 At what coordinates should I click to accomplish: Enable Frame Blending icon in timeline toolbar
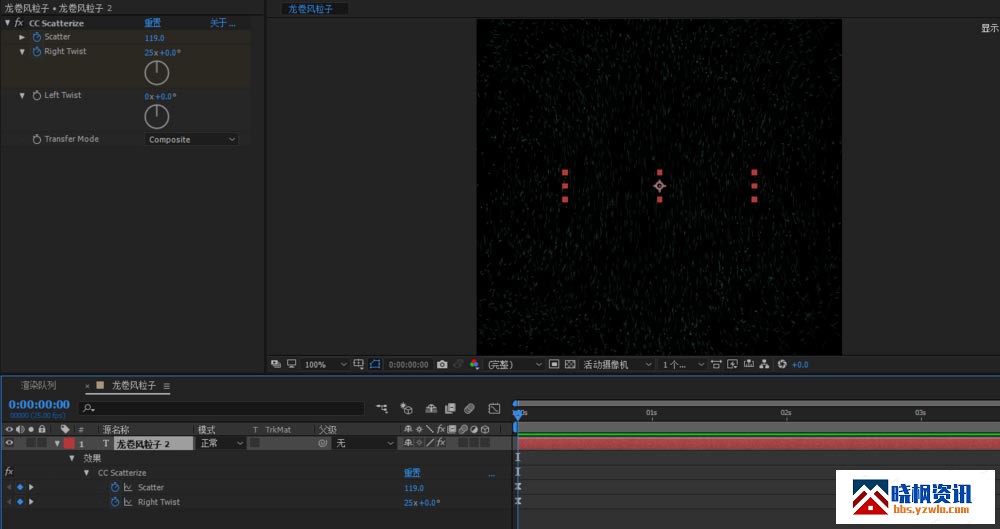450,408
